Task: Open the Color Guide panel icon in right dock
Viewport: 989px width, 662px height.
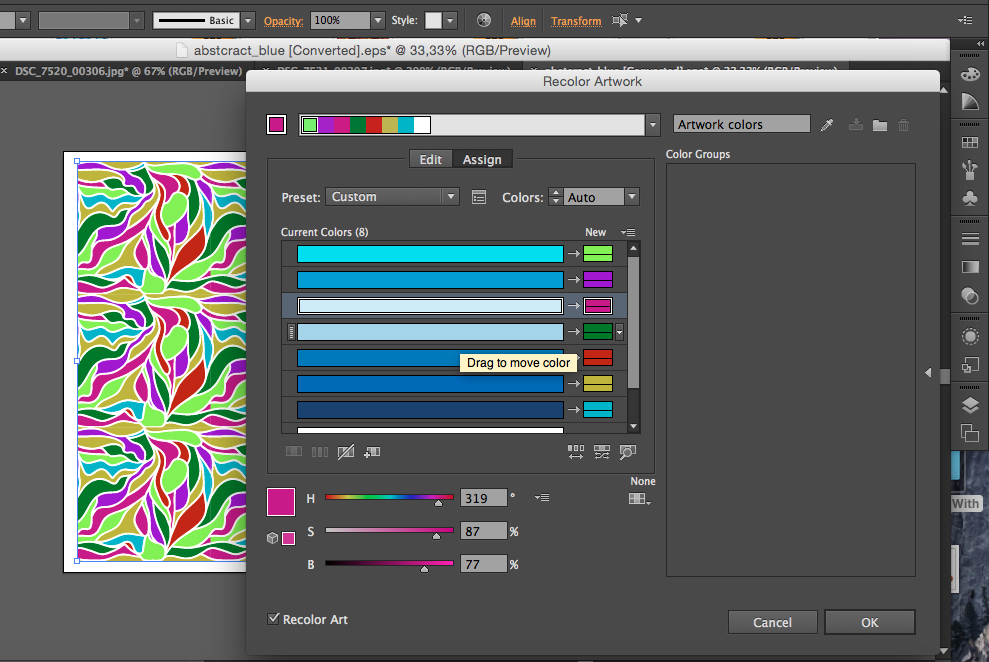Action: [970, 102]
